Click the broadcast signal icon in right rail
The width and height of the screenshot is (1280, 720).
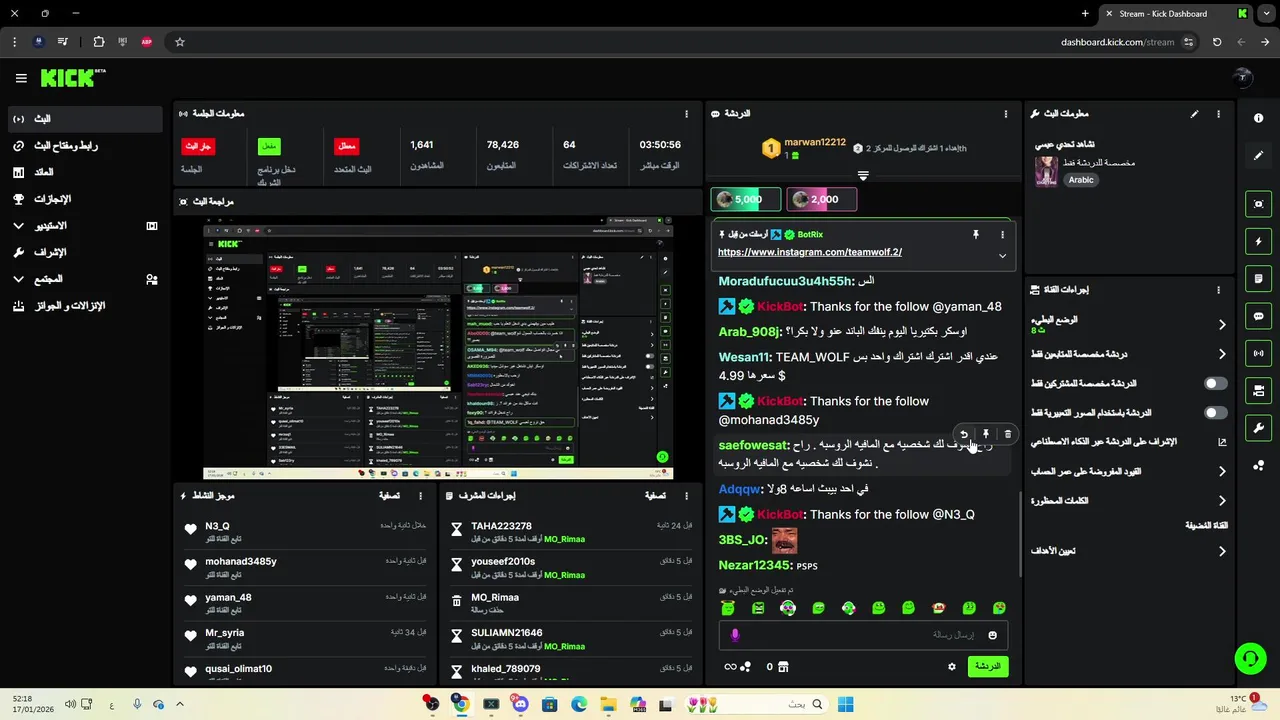tap(1258, 353)
